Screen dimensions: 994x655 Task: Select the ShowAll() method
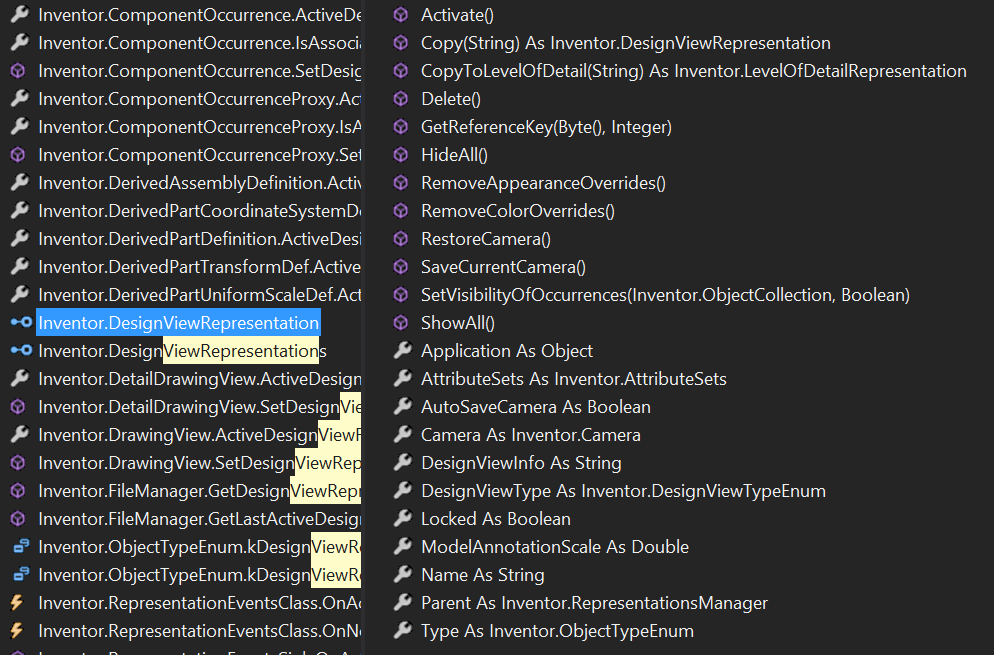point(458,323)
